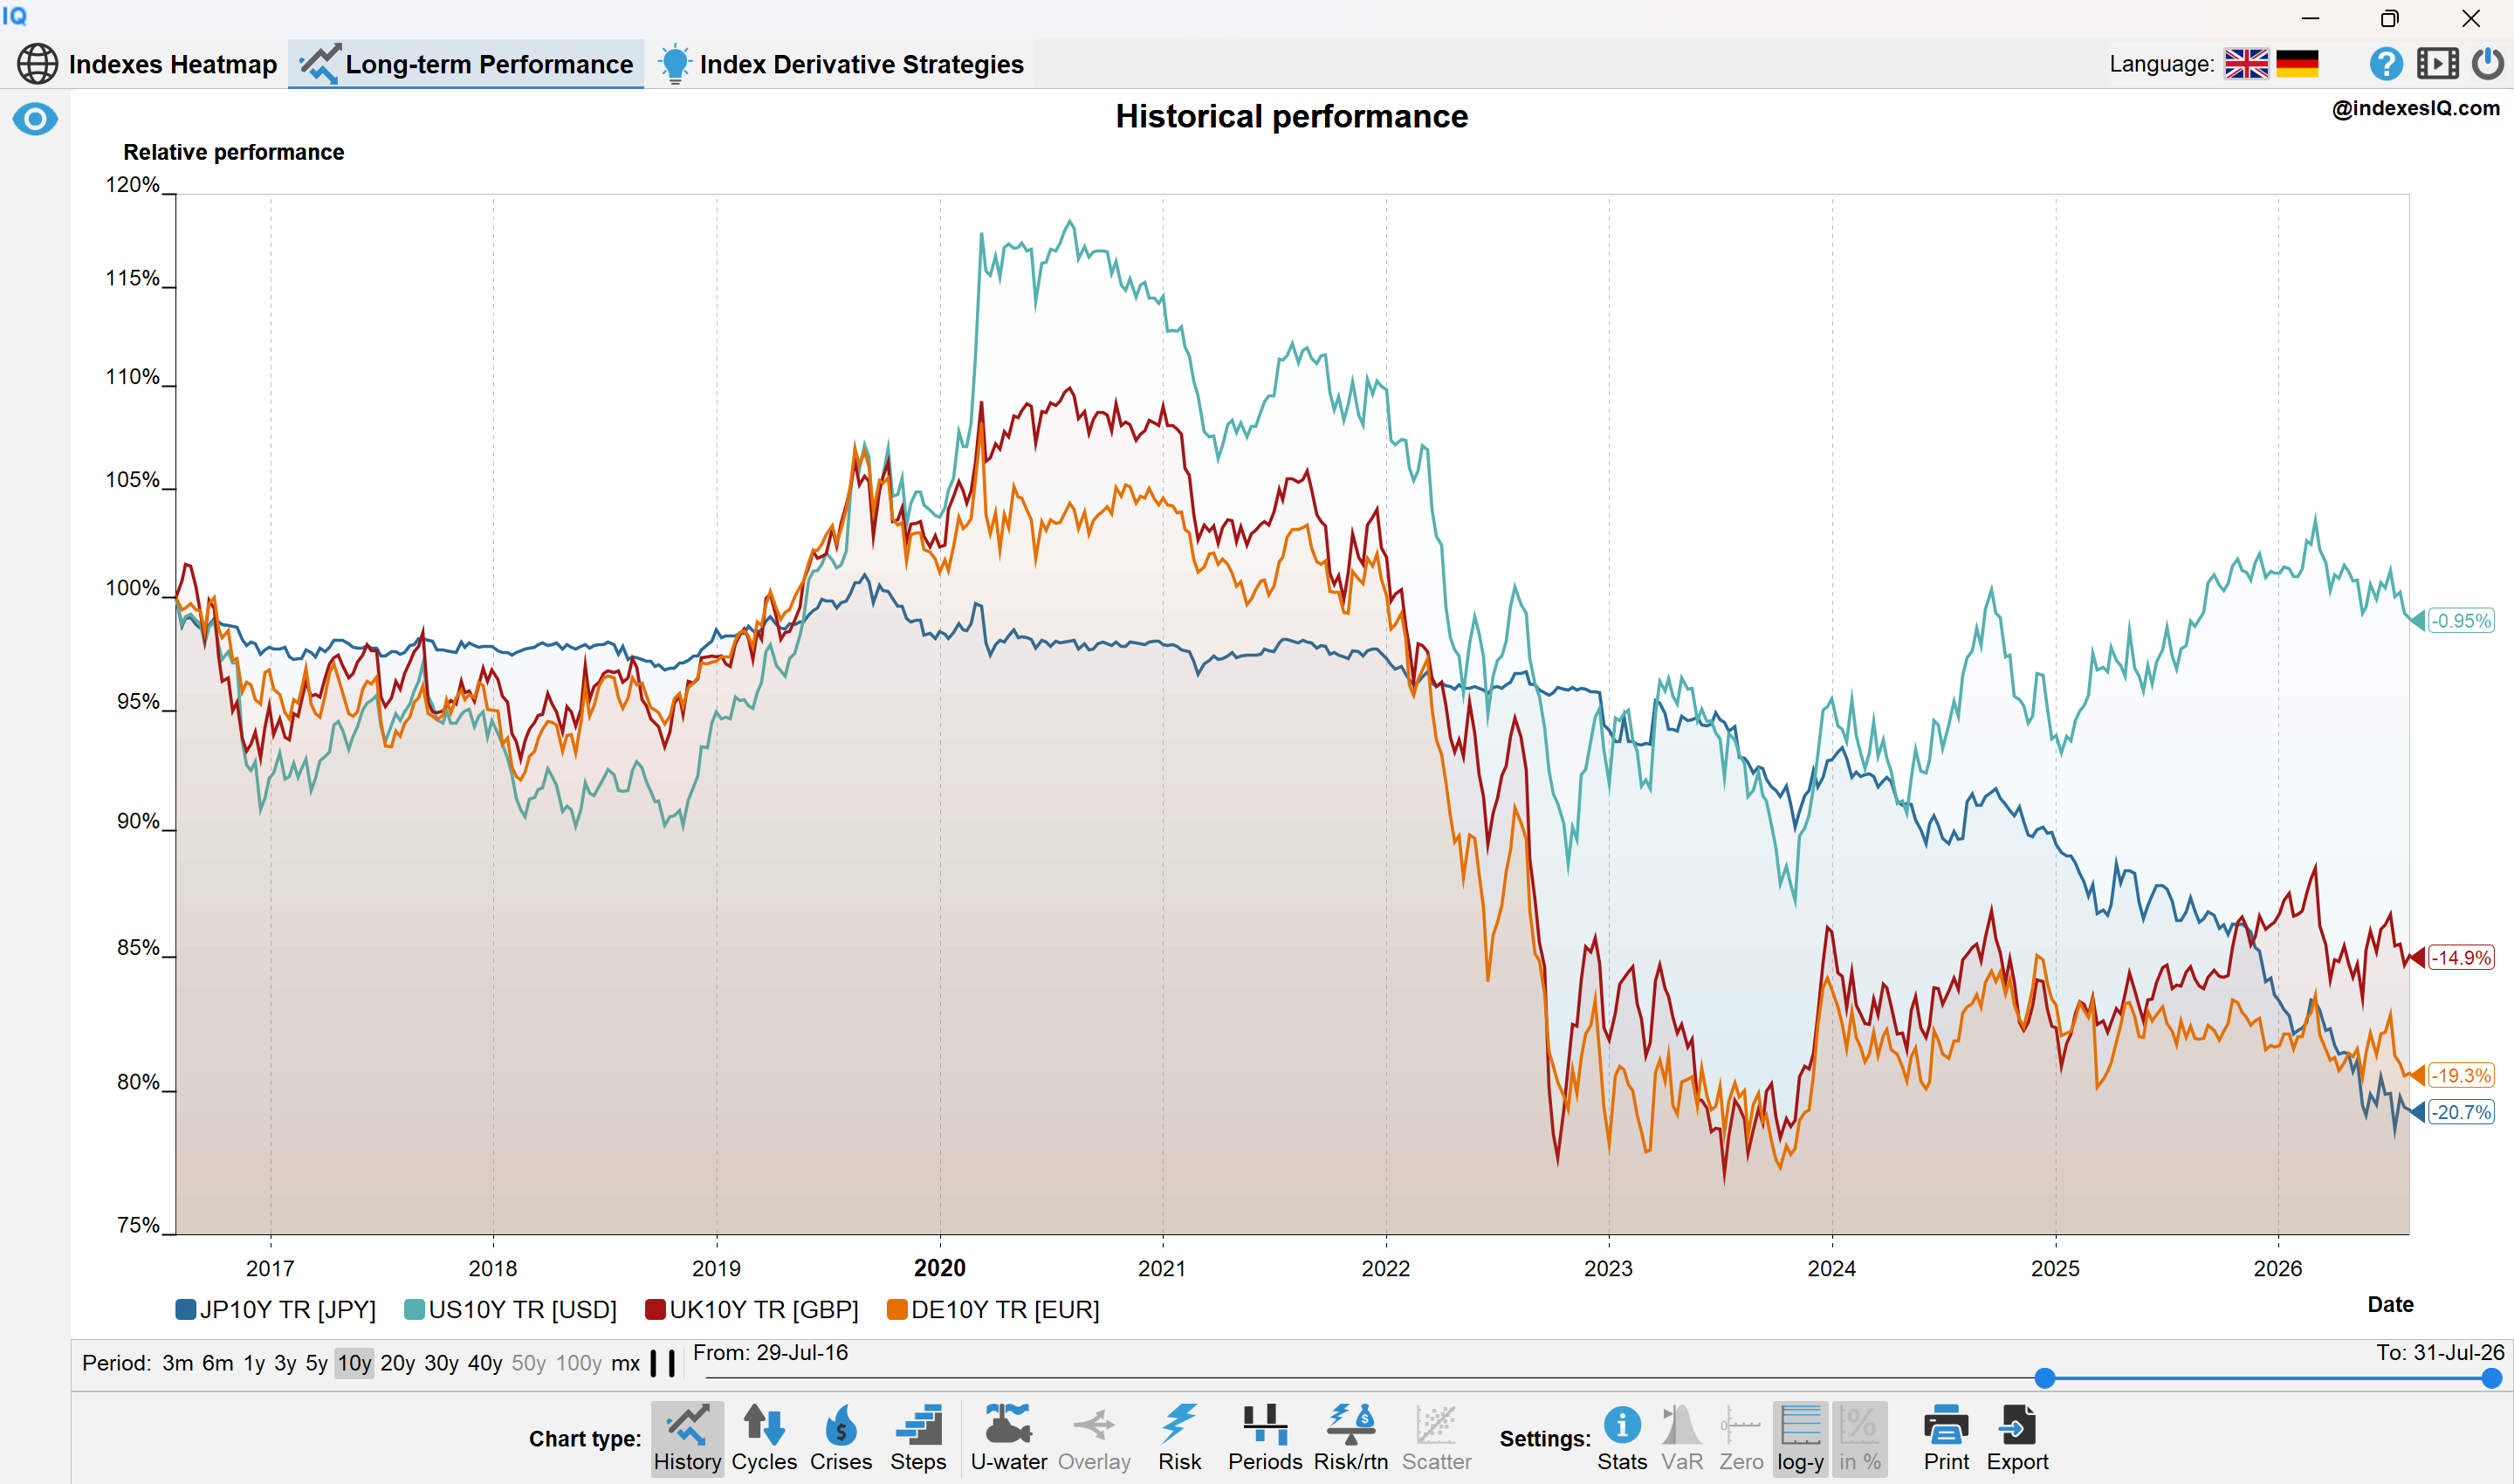Toggle the 'in %' setting
Screen dimensions: 2514x1484
click(x=1860, y=1438)
